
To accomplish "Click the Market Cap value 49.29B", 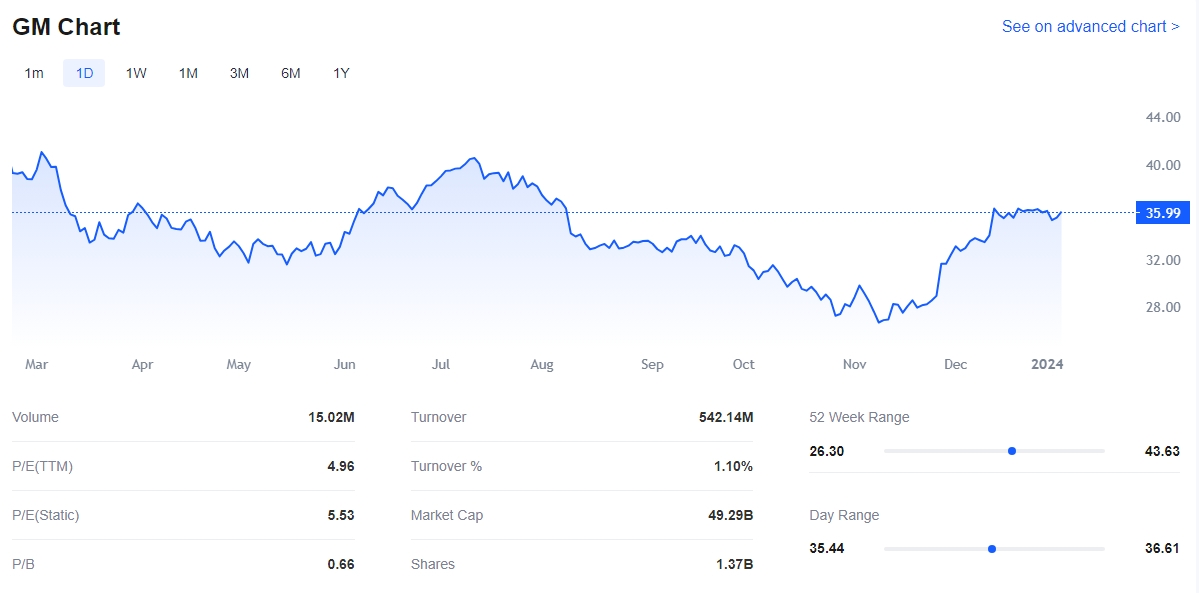I will [x=730, y=515].
